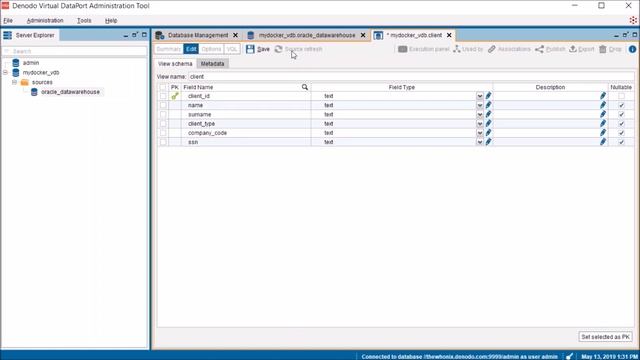
Task: Switch to the Metadata tab
Action: [x=212, y=64]
